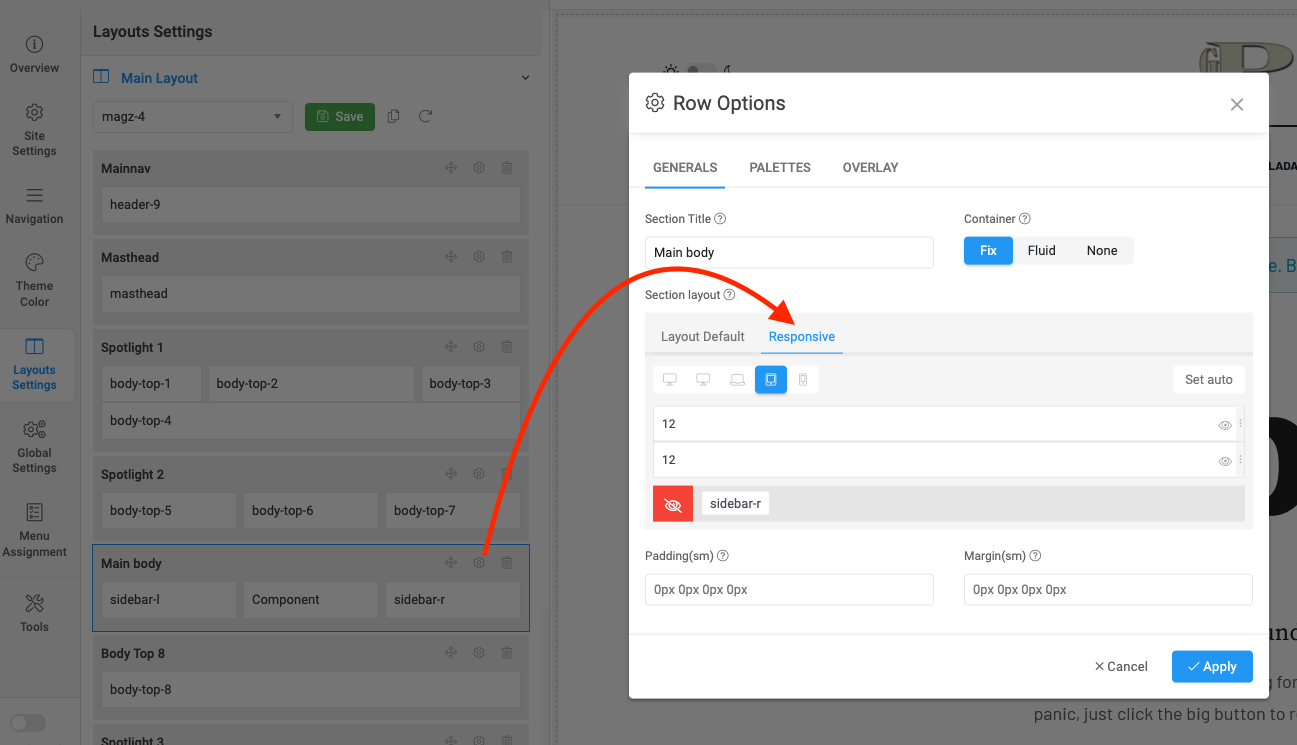Screen dimensions: 1297x745
Task: Click the Margin(sm) input field
Action: (x=1108, y=590)
